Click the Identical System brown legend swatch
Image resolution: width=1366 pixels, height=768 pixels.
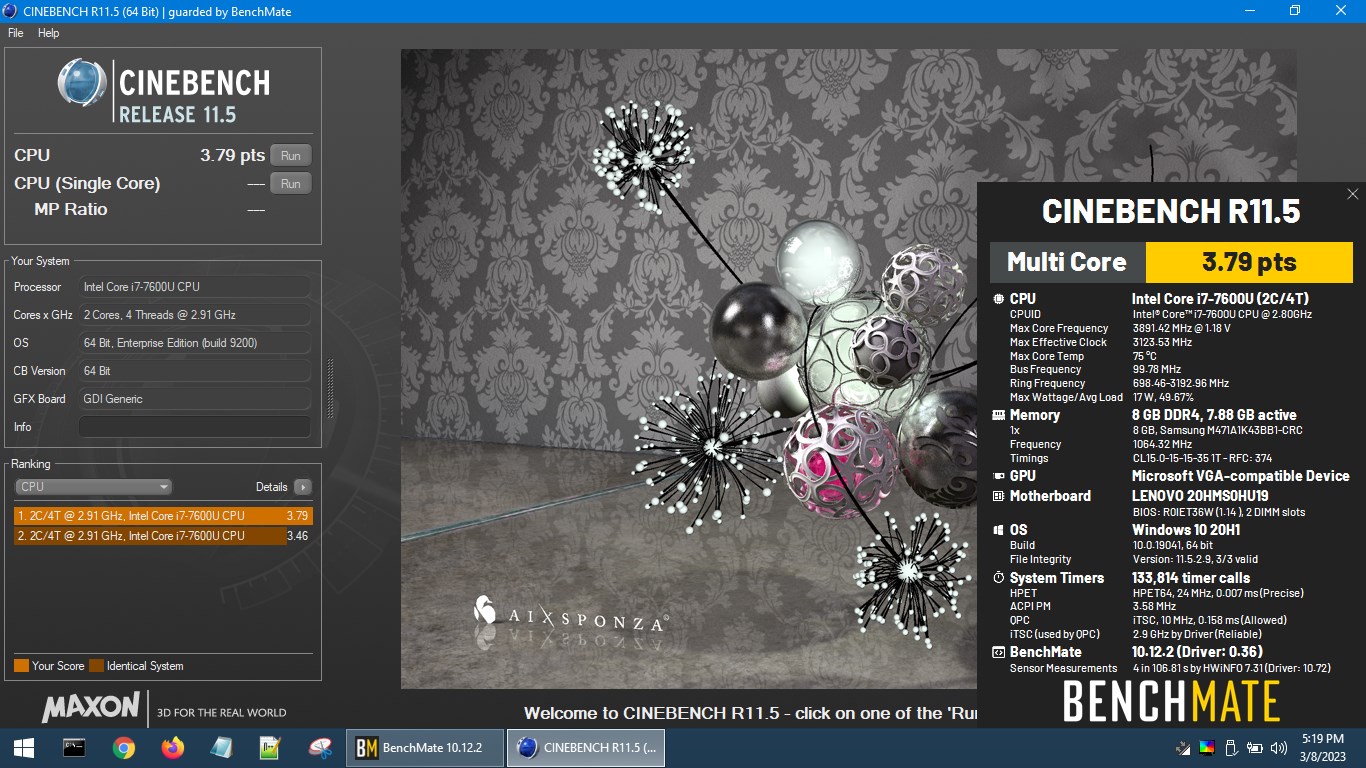[96, 666]
